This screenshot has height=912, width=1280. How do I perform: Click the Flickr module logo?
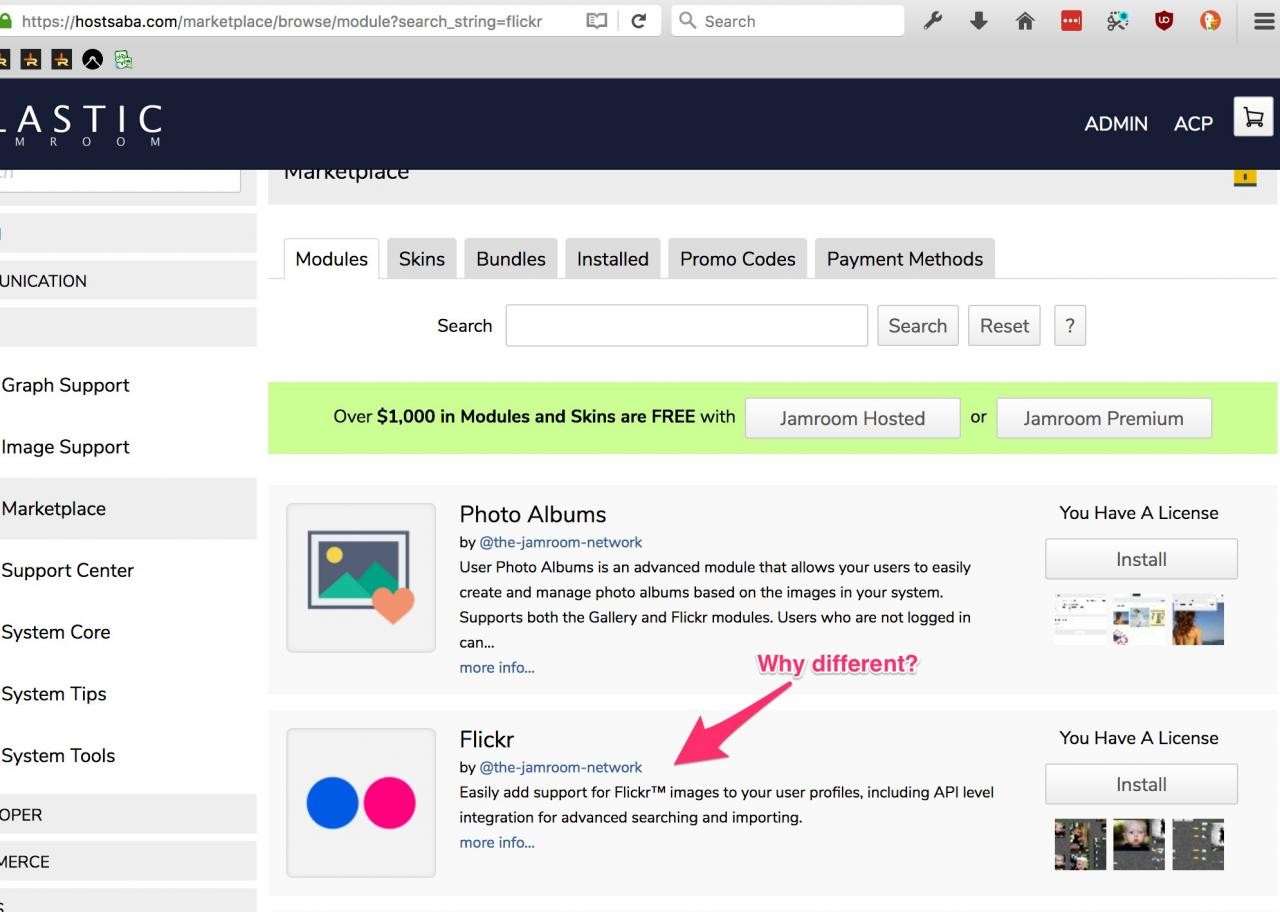pos(361,802)
